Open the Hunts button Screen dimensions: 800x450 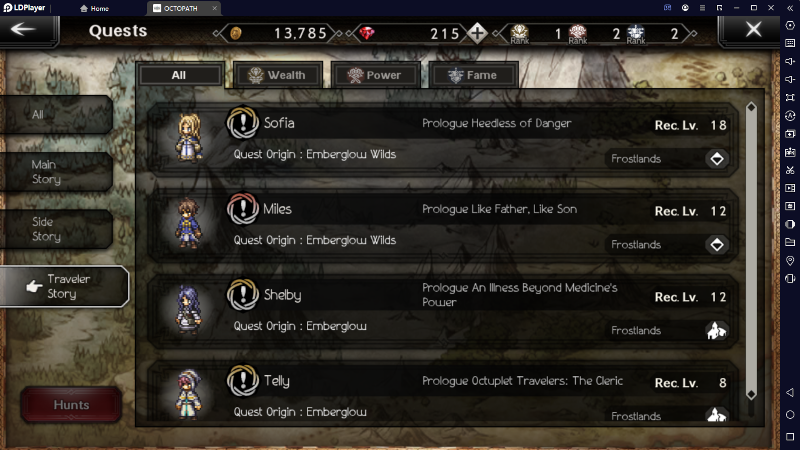click(71, 405)
